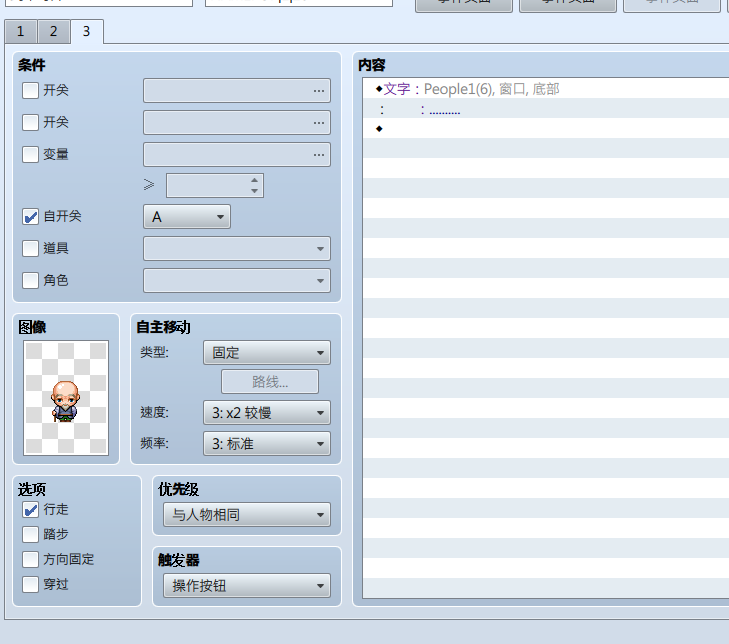Open the 触发器 trigger dropdown
The image size is (729, 644).
pos(247,586)
